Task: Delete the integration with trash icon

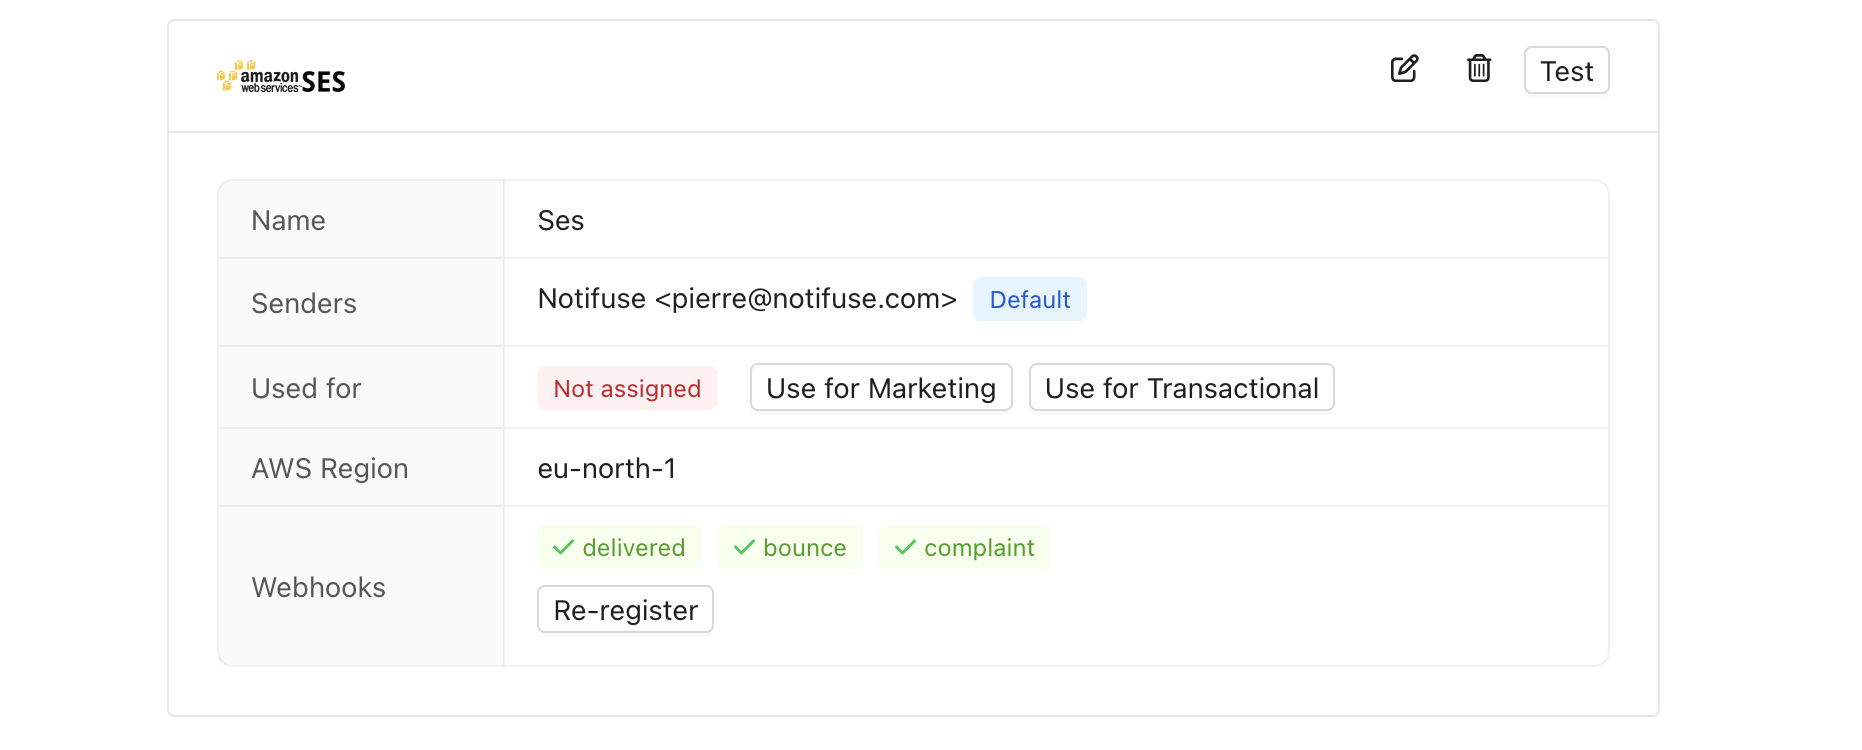Action: point(1479,69)
